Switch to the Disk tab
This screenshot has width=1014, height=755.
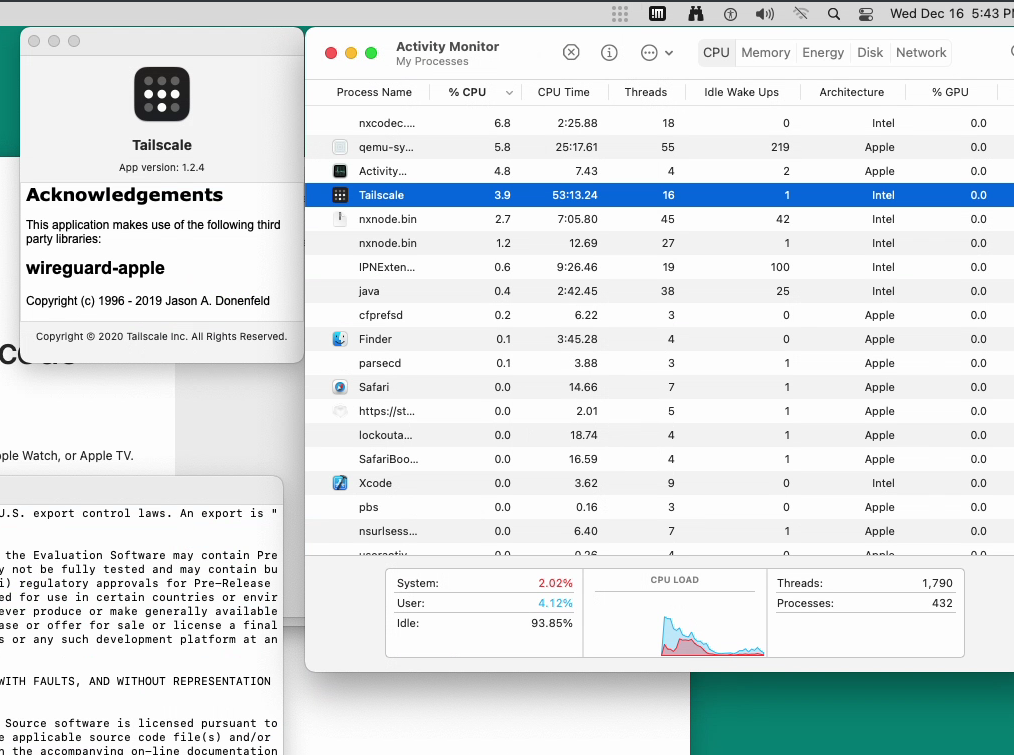[x=870, y=52]
